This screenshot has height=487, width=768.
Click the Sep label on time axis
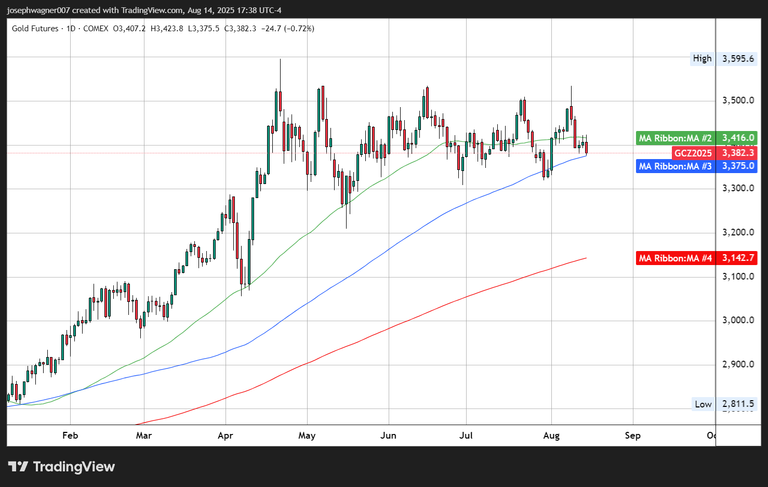coord(632,436)
